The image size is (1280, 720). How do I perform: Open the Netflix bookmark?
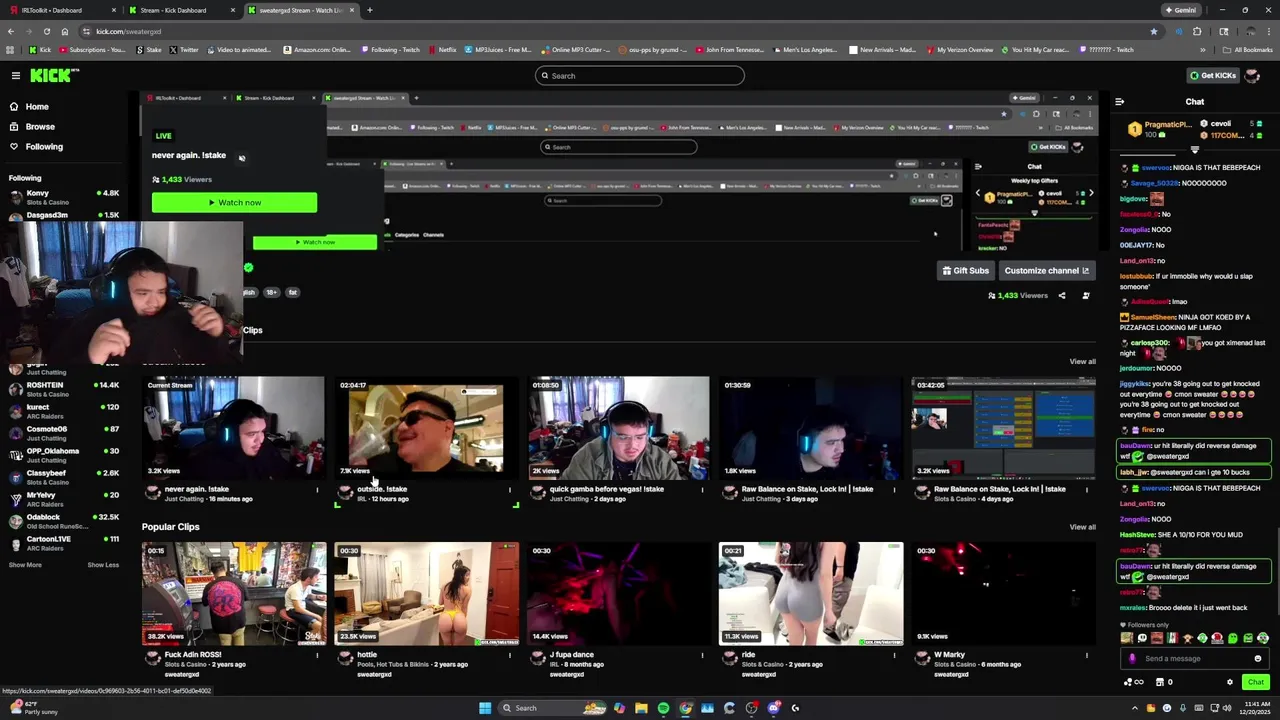coord(443,50)
